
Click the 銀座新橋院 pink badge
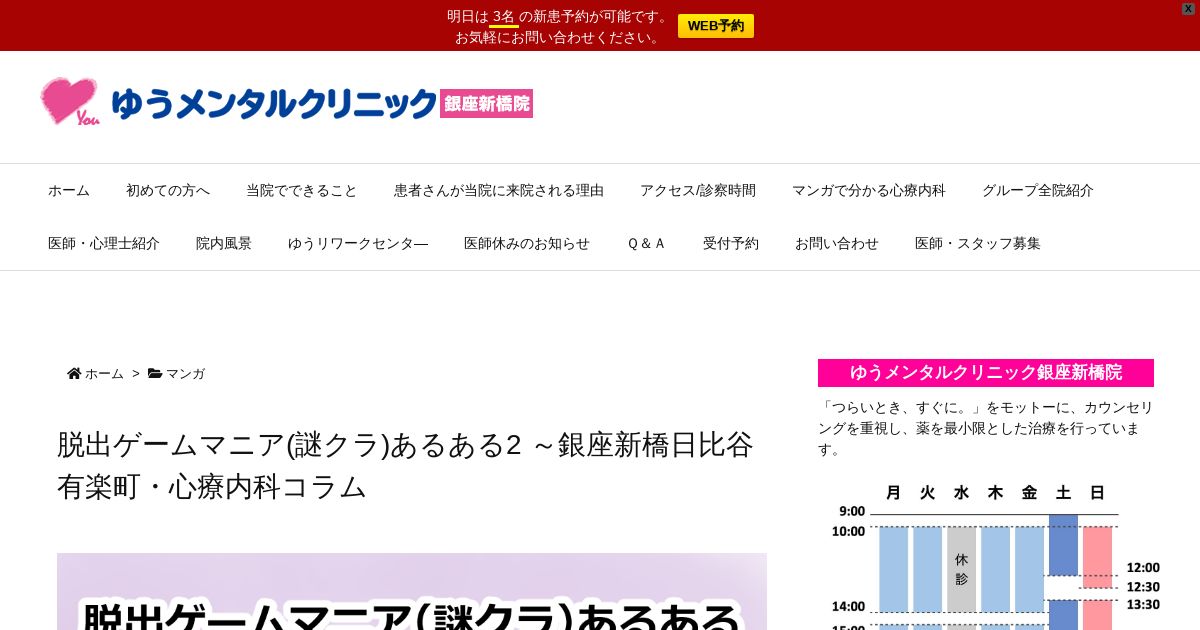coord(486,103)
